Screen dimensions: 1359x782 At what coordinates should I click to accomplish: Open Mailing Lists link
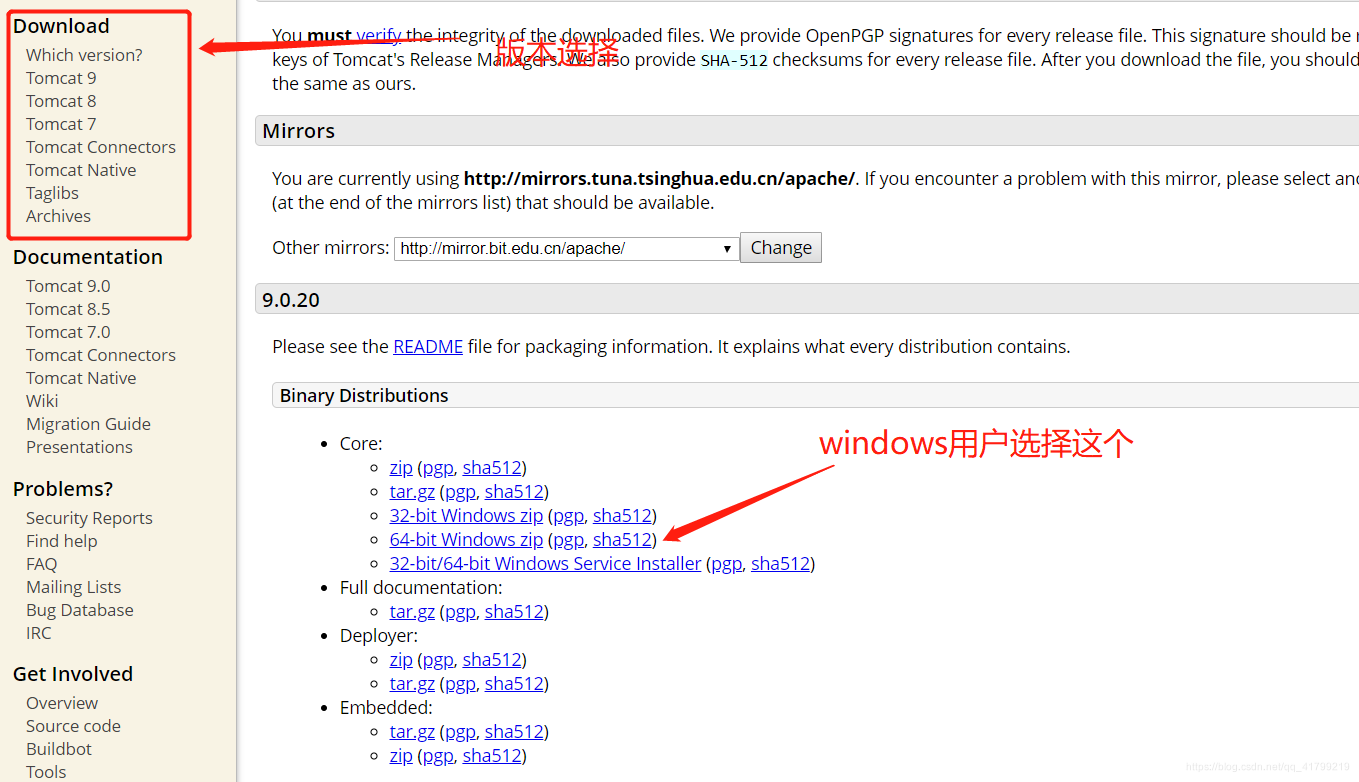[74, 587]
